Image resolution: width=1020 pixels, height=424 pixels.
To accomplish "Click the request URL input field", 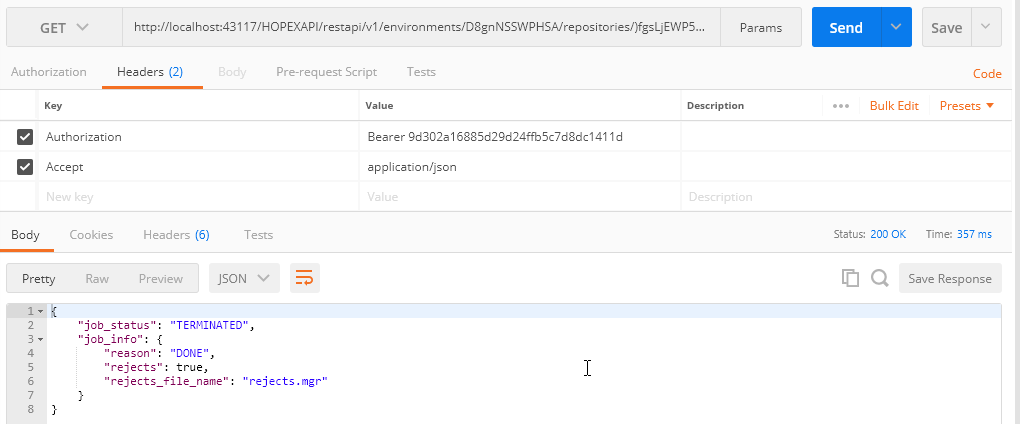I will pos(420,28).
